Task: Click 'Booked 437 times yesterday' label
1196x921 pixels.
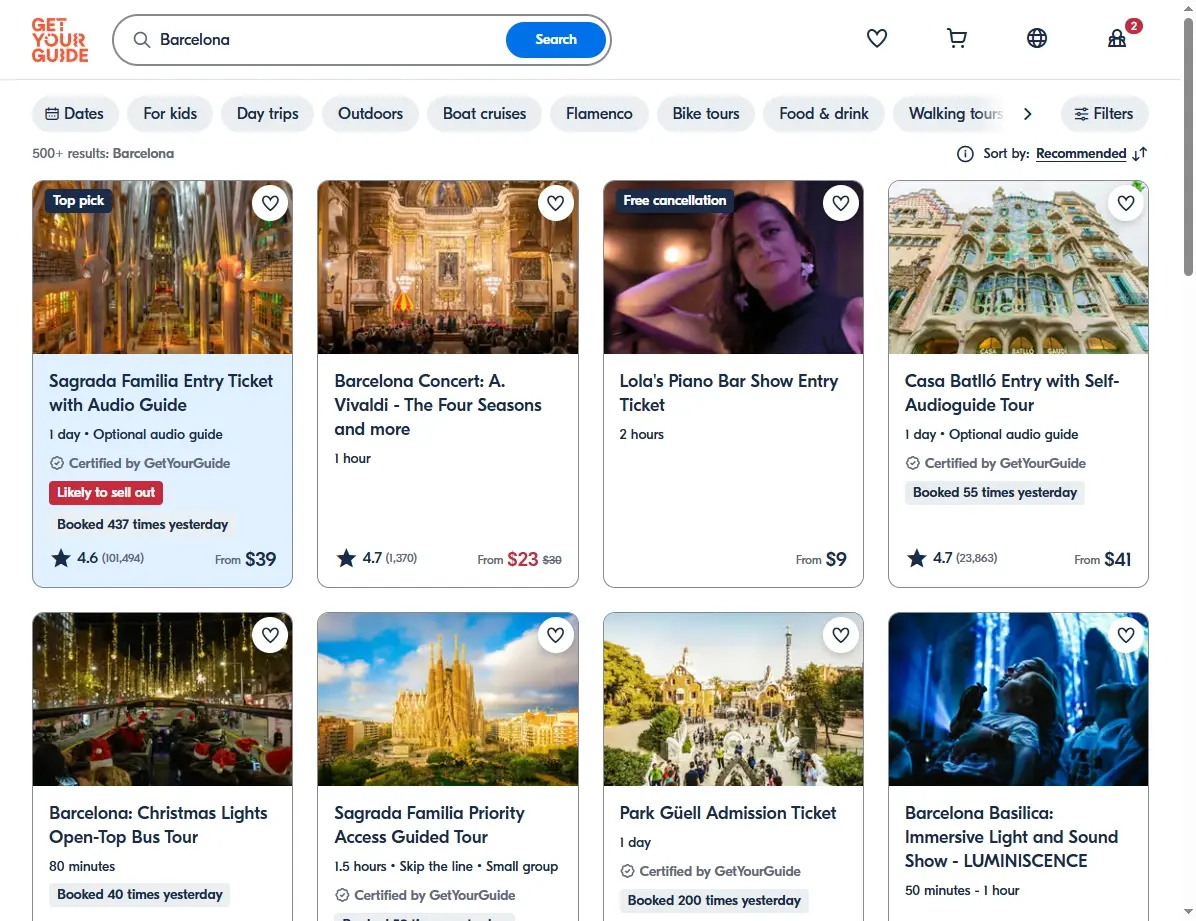Action: [143, 524]
